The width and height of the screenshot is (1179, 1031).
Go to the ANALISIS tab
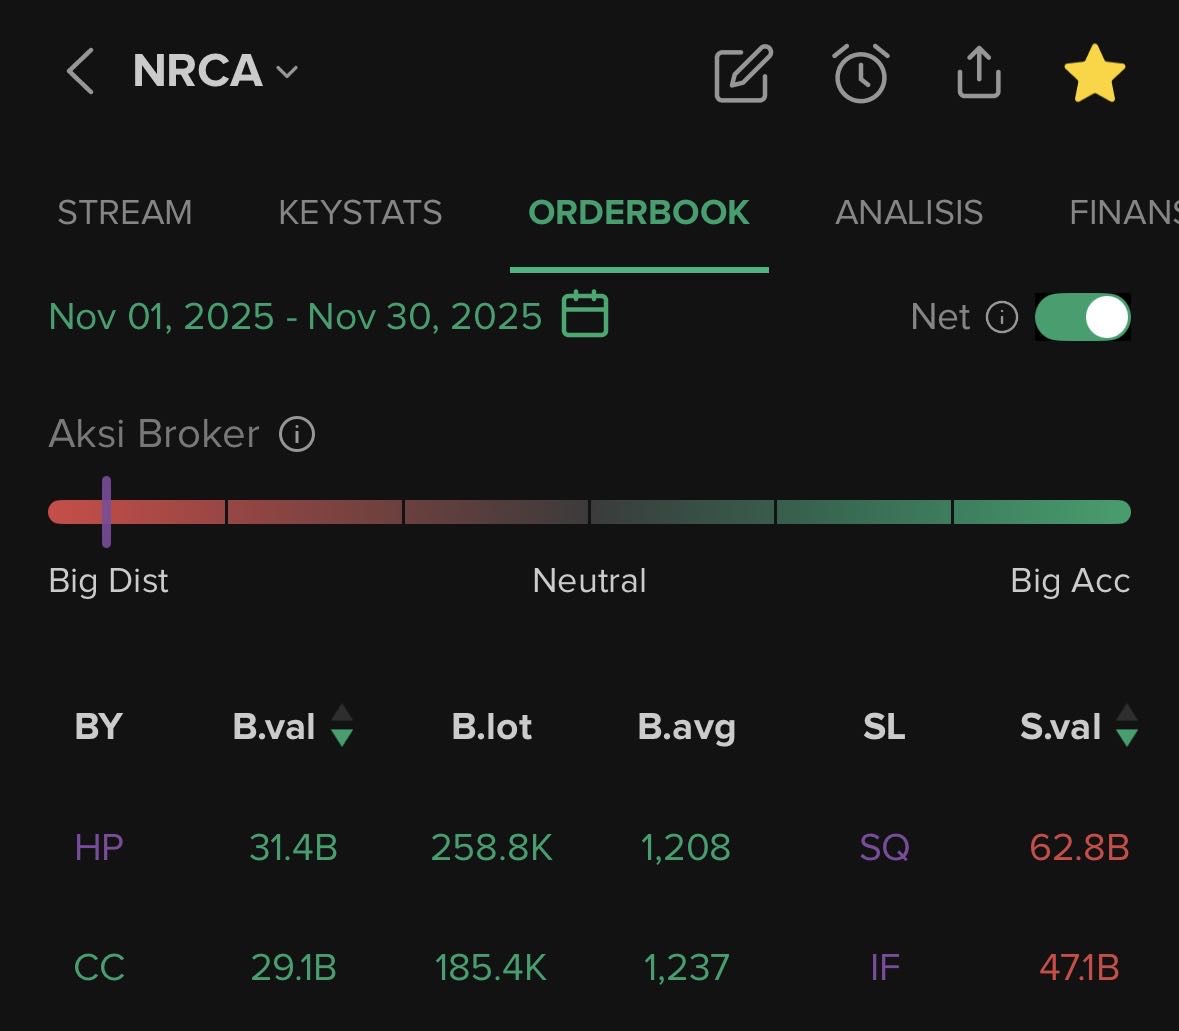(x=909, y=213)
